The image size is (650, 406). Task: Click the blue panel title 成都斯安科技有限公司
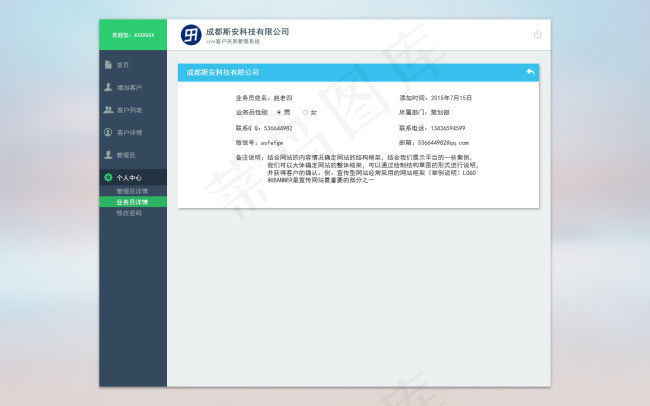coord(223,72)
